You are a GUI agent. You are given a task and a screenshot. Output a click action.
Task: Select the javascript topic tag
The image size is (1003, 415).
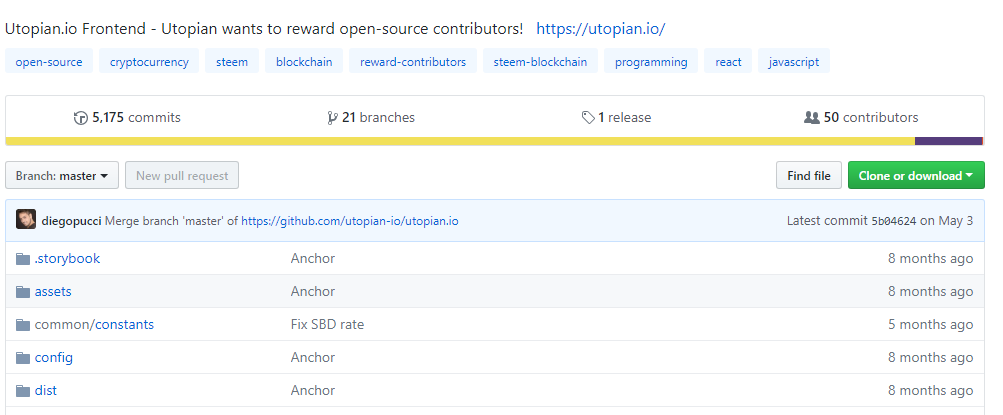(794, 62)
